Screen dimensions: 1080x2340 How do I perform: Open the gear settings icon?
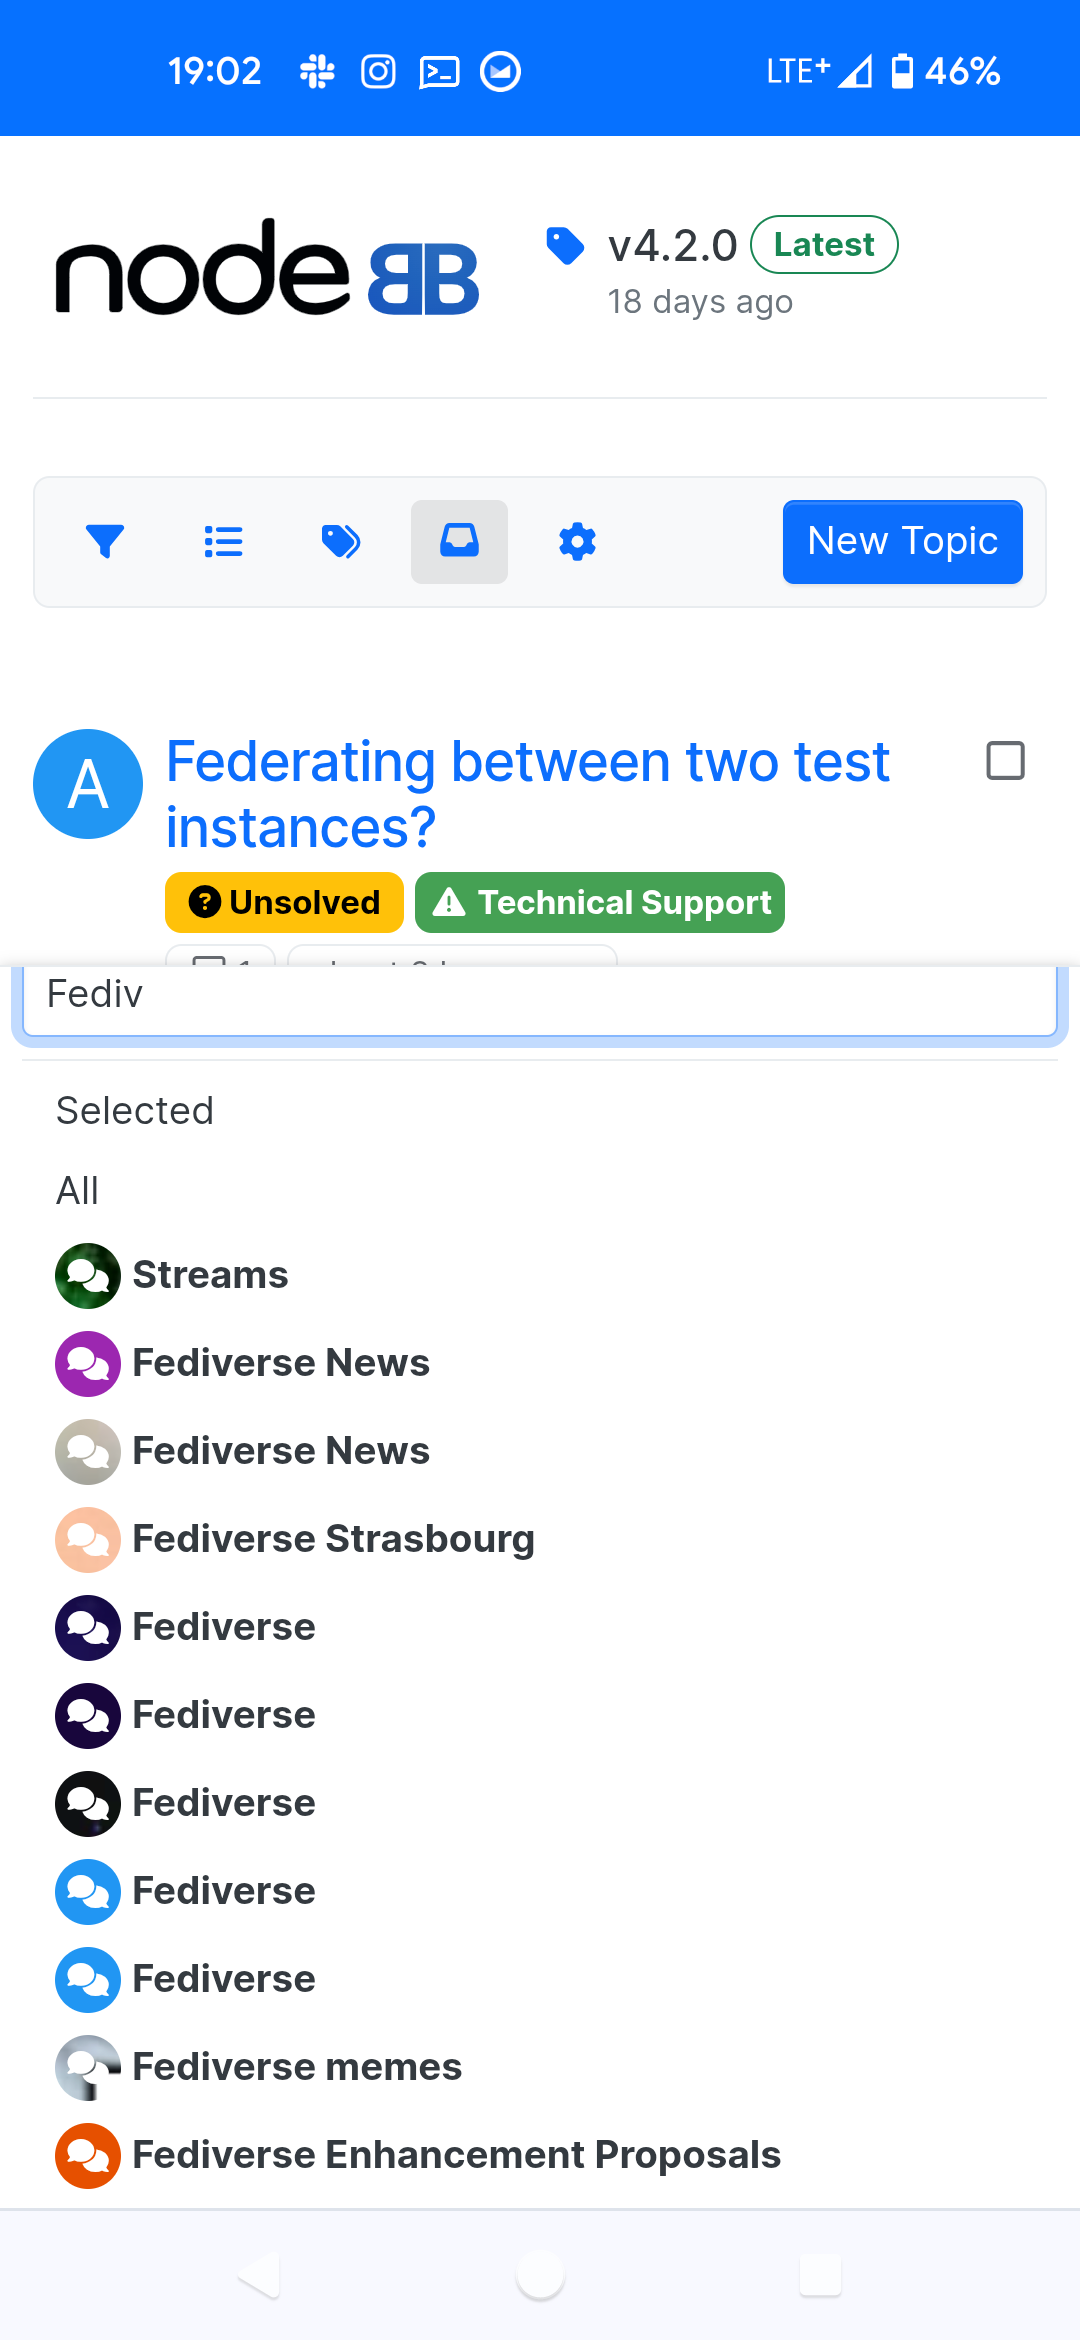coord(577,542)
